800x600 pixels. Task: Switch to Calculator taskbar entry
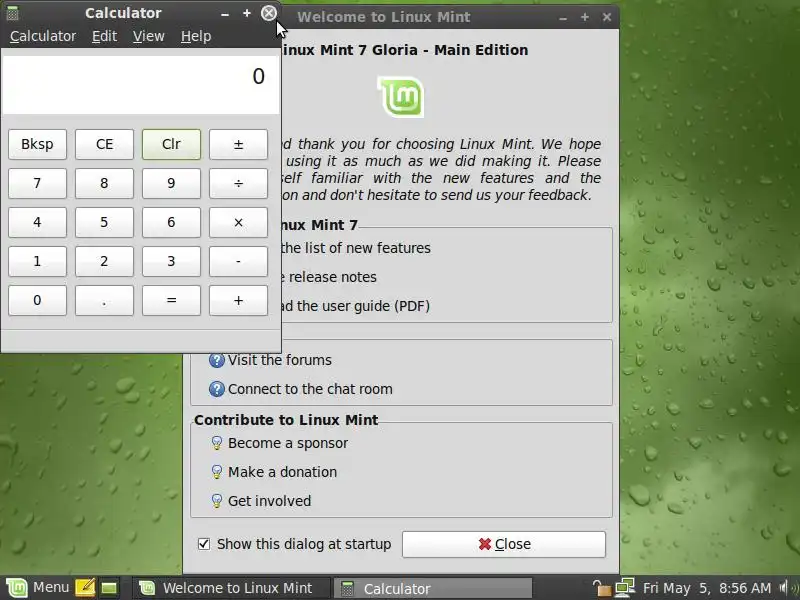pyautogui.click(x=434, y=588)
